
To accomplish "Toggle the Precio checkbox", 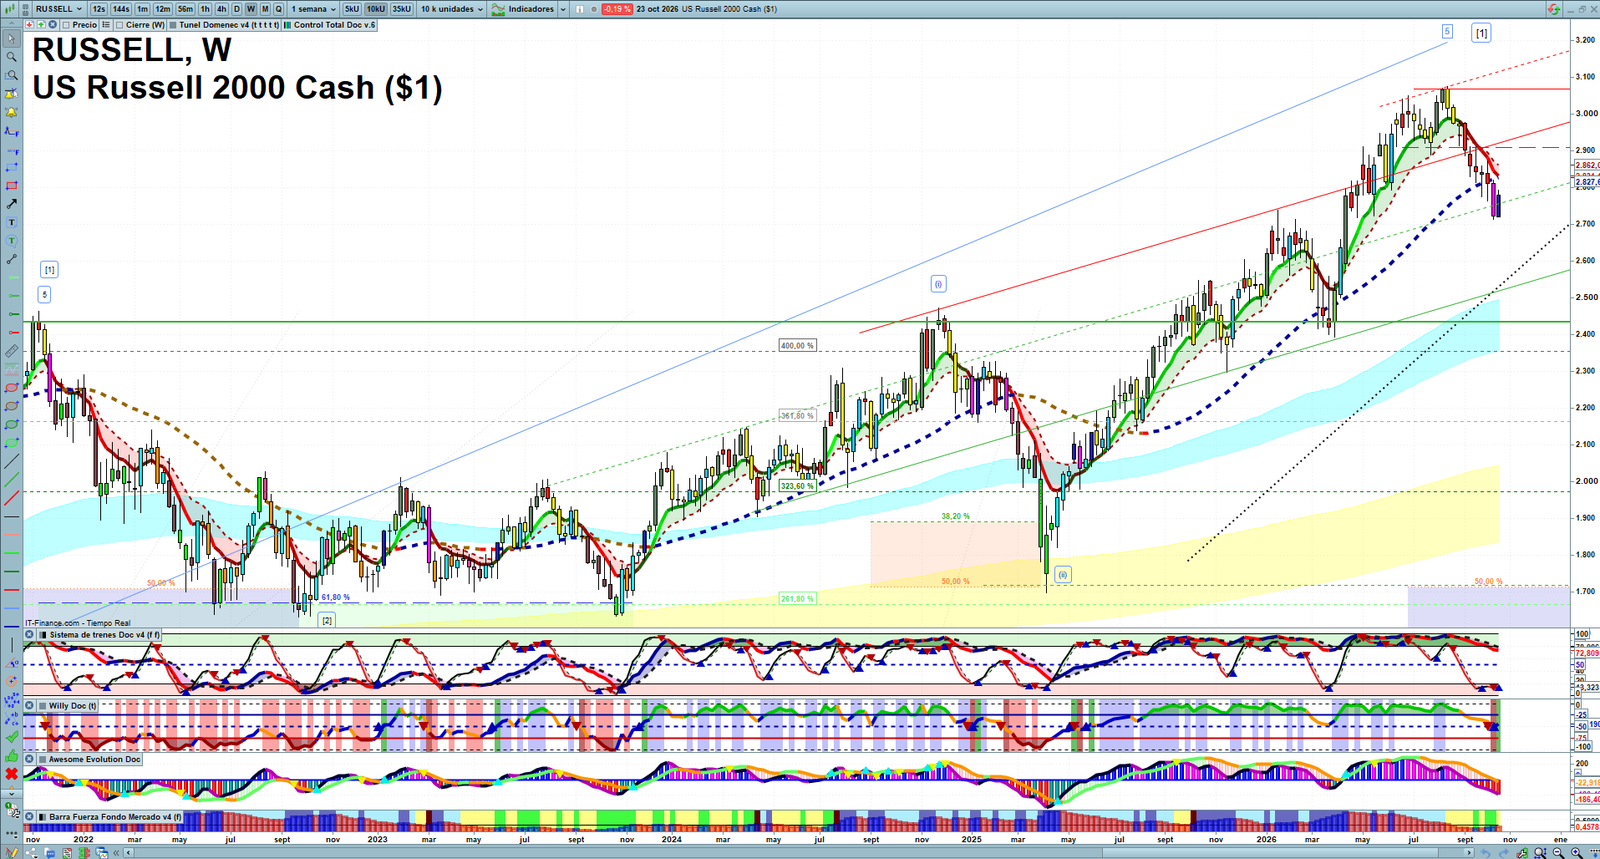I will click(66, 25).
